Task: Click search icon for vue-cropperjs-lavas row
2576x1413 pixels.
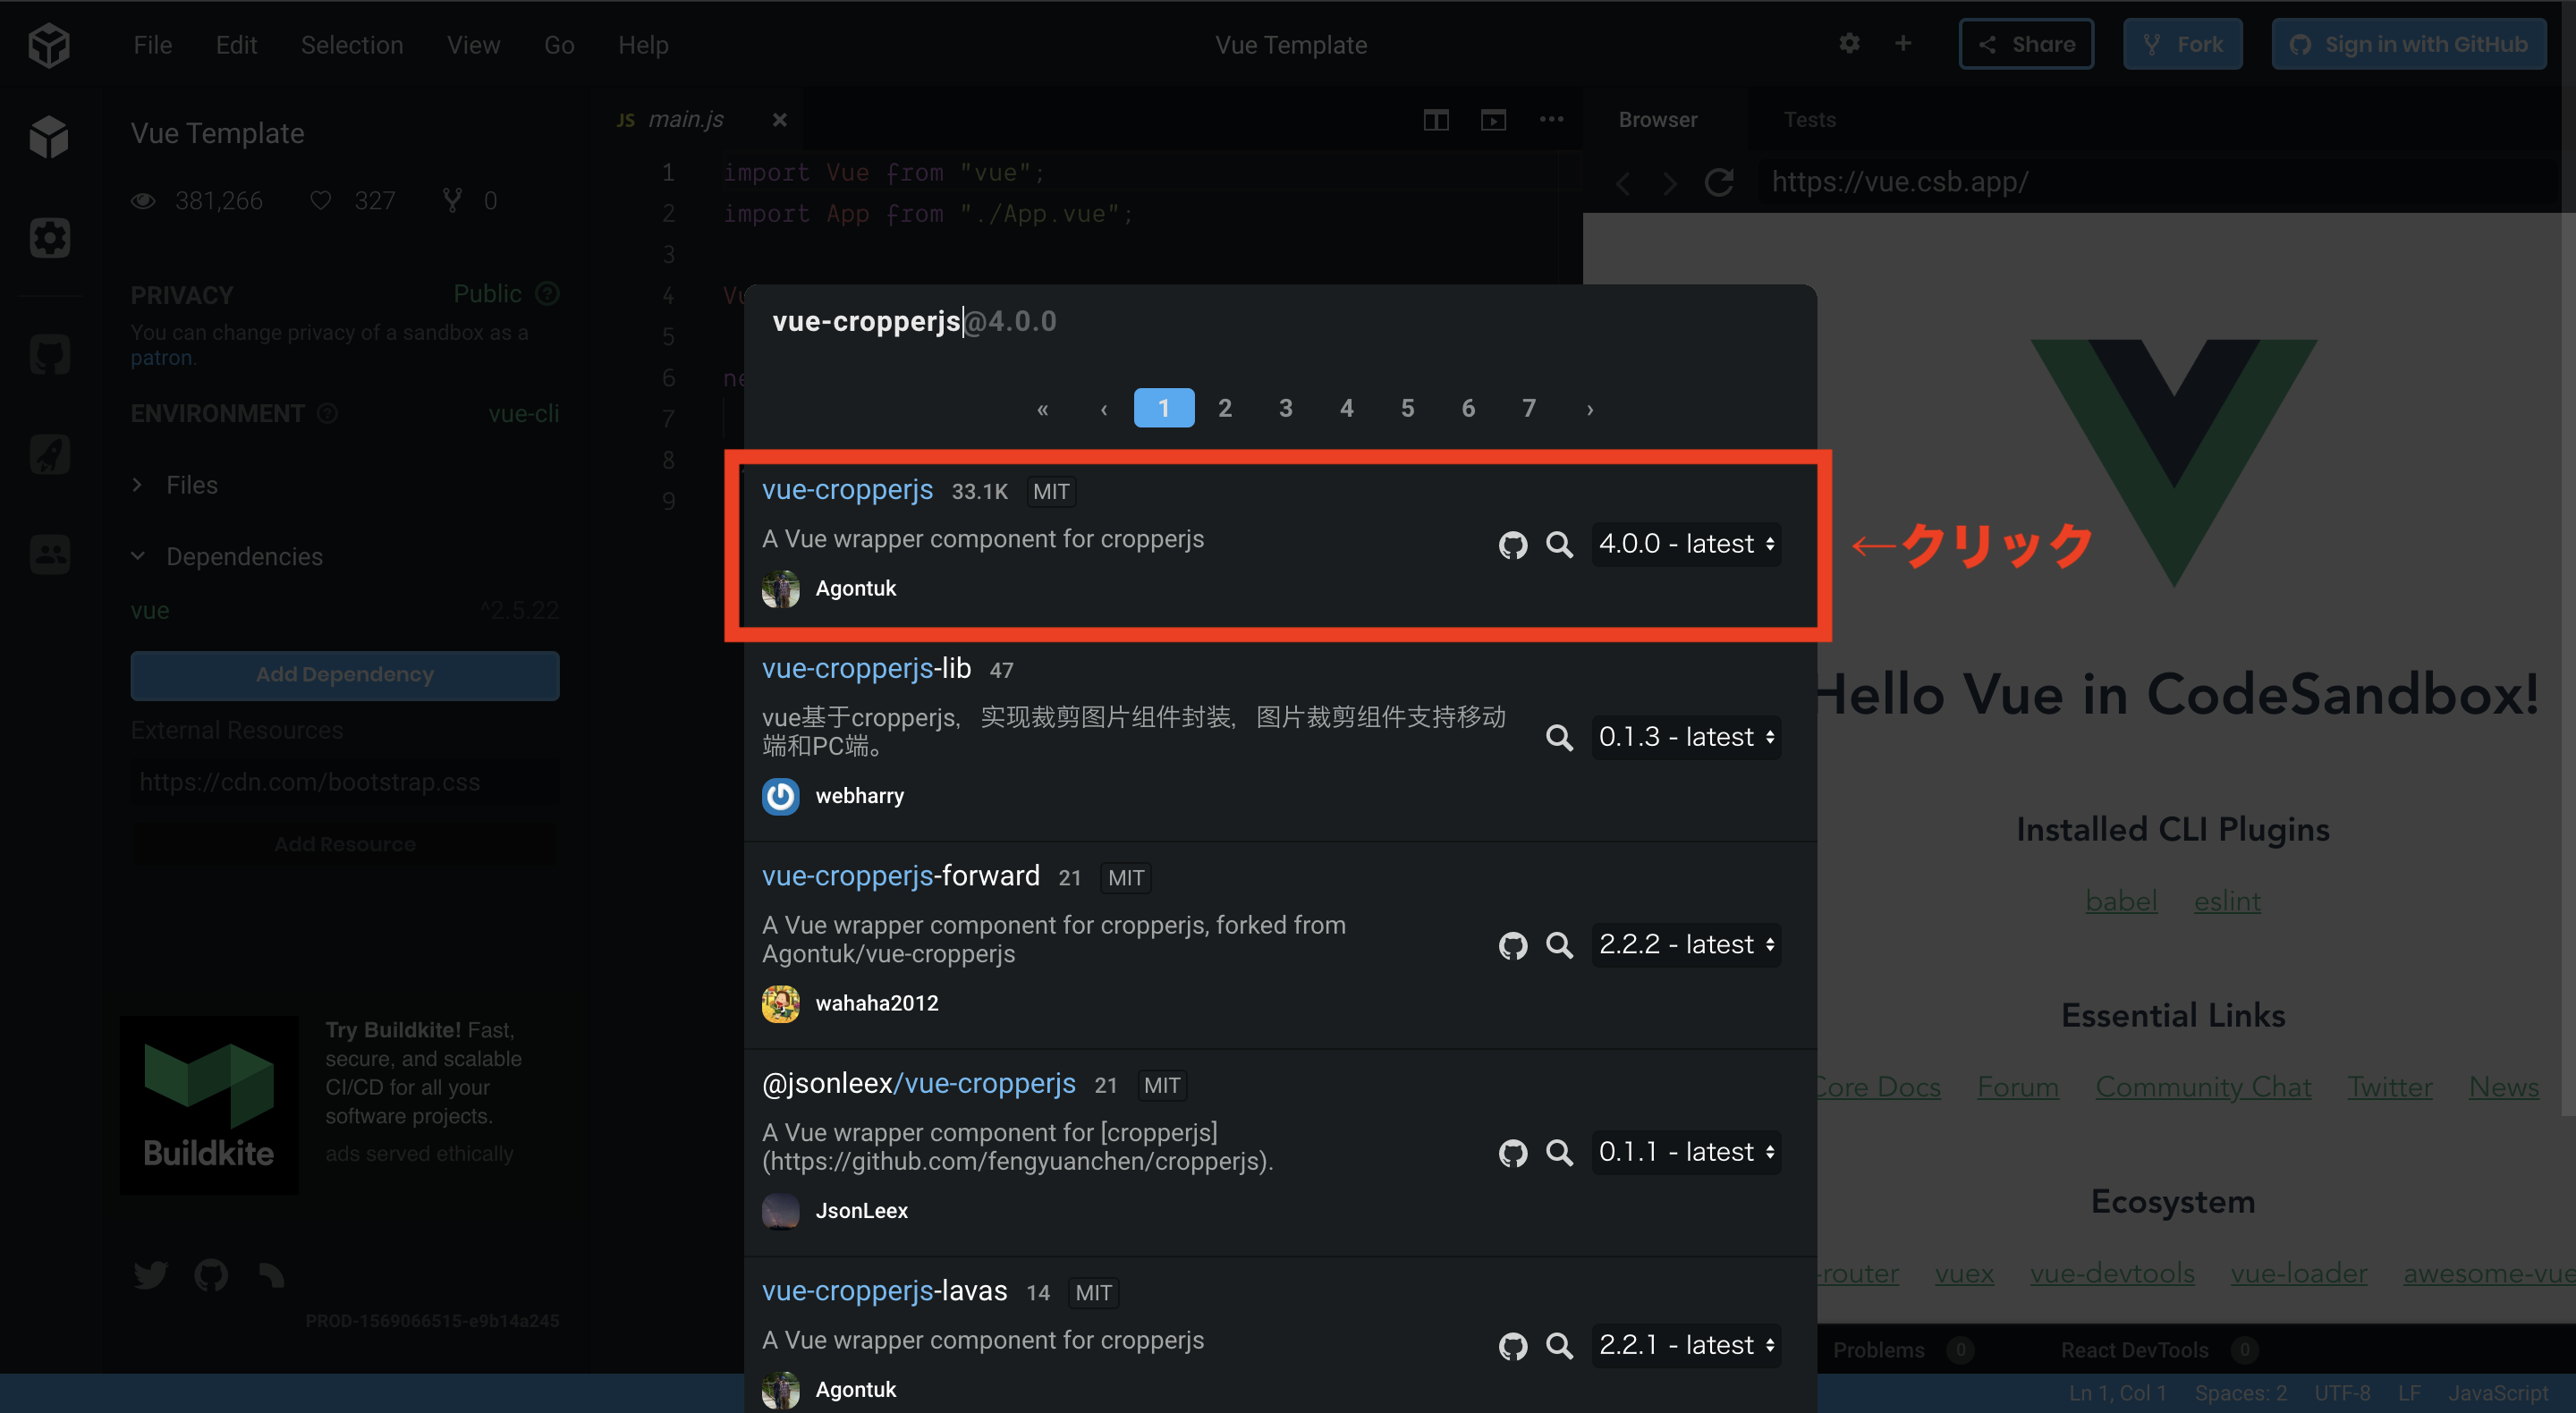Action: [x=1559, y=1345]
